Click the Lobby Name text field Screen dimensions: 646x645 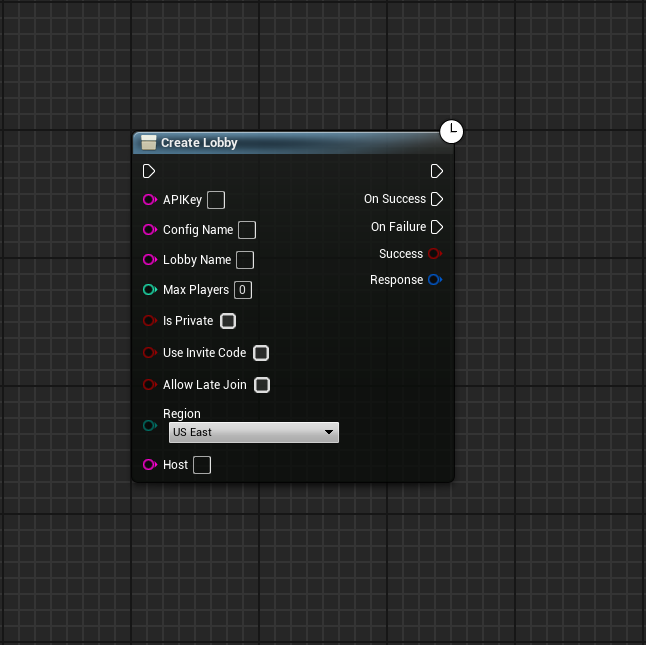pyautogui.click(x=245, y=260)
